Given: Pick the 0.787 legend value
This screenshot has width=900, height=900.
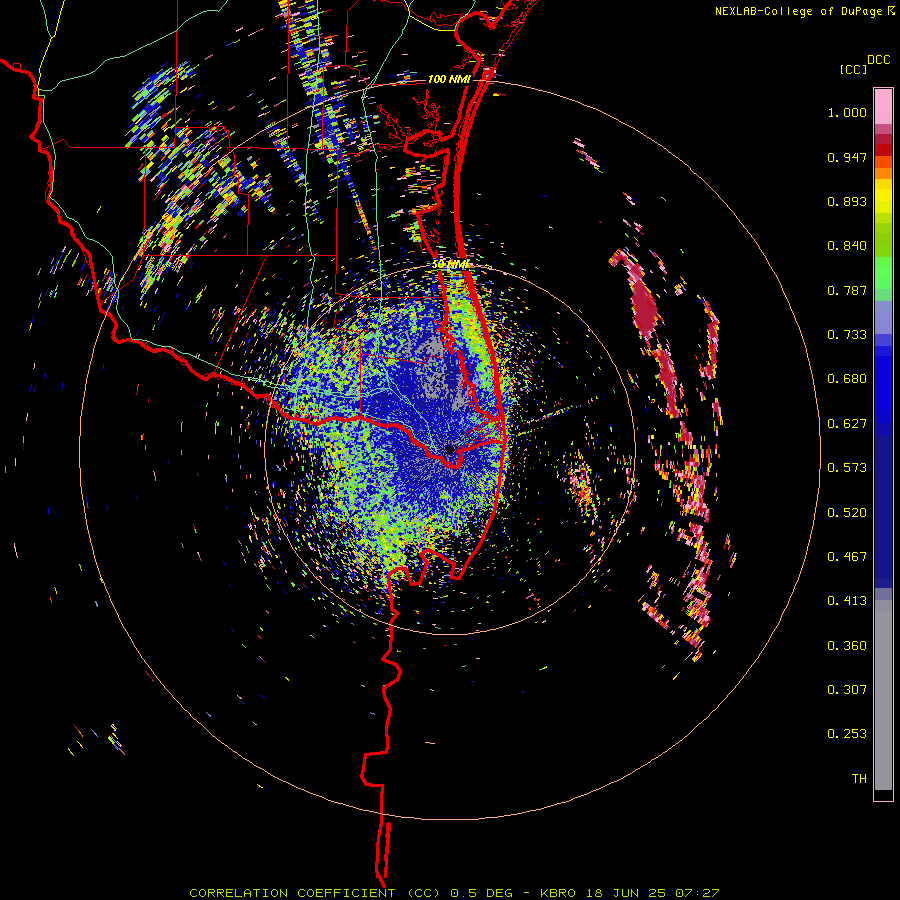Looking at the screenshot, I should (847, 290).
